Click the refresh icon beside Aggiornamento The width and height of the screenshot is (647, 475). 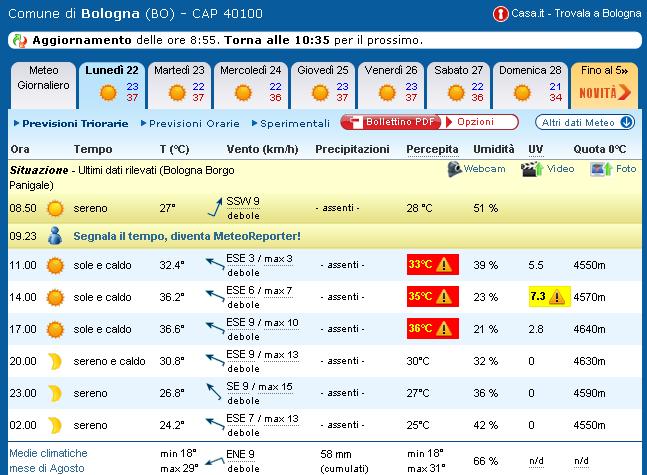pyautogui.click(x=20, y=41)
